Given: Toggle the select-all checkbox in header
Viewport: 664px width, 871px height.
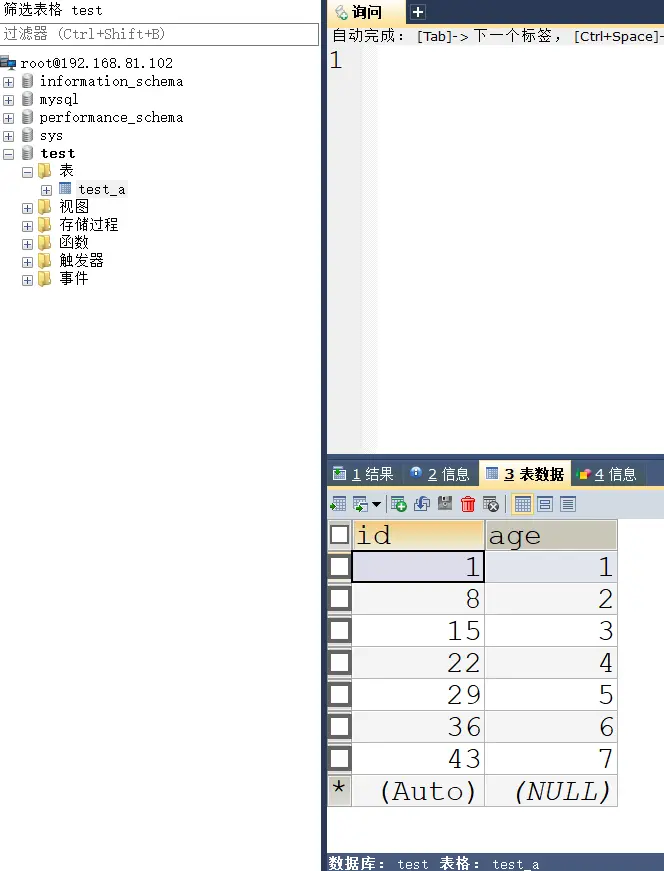Looking at the screenshot, I should coord(340,535).
